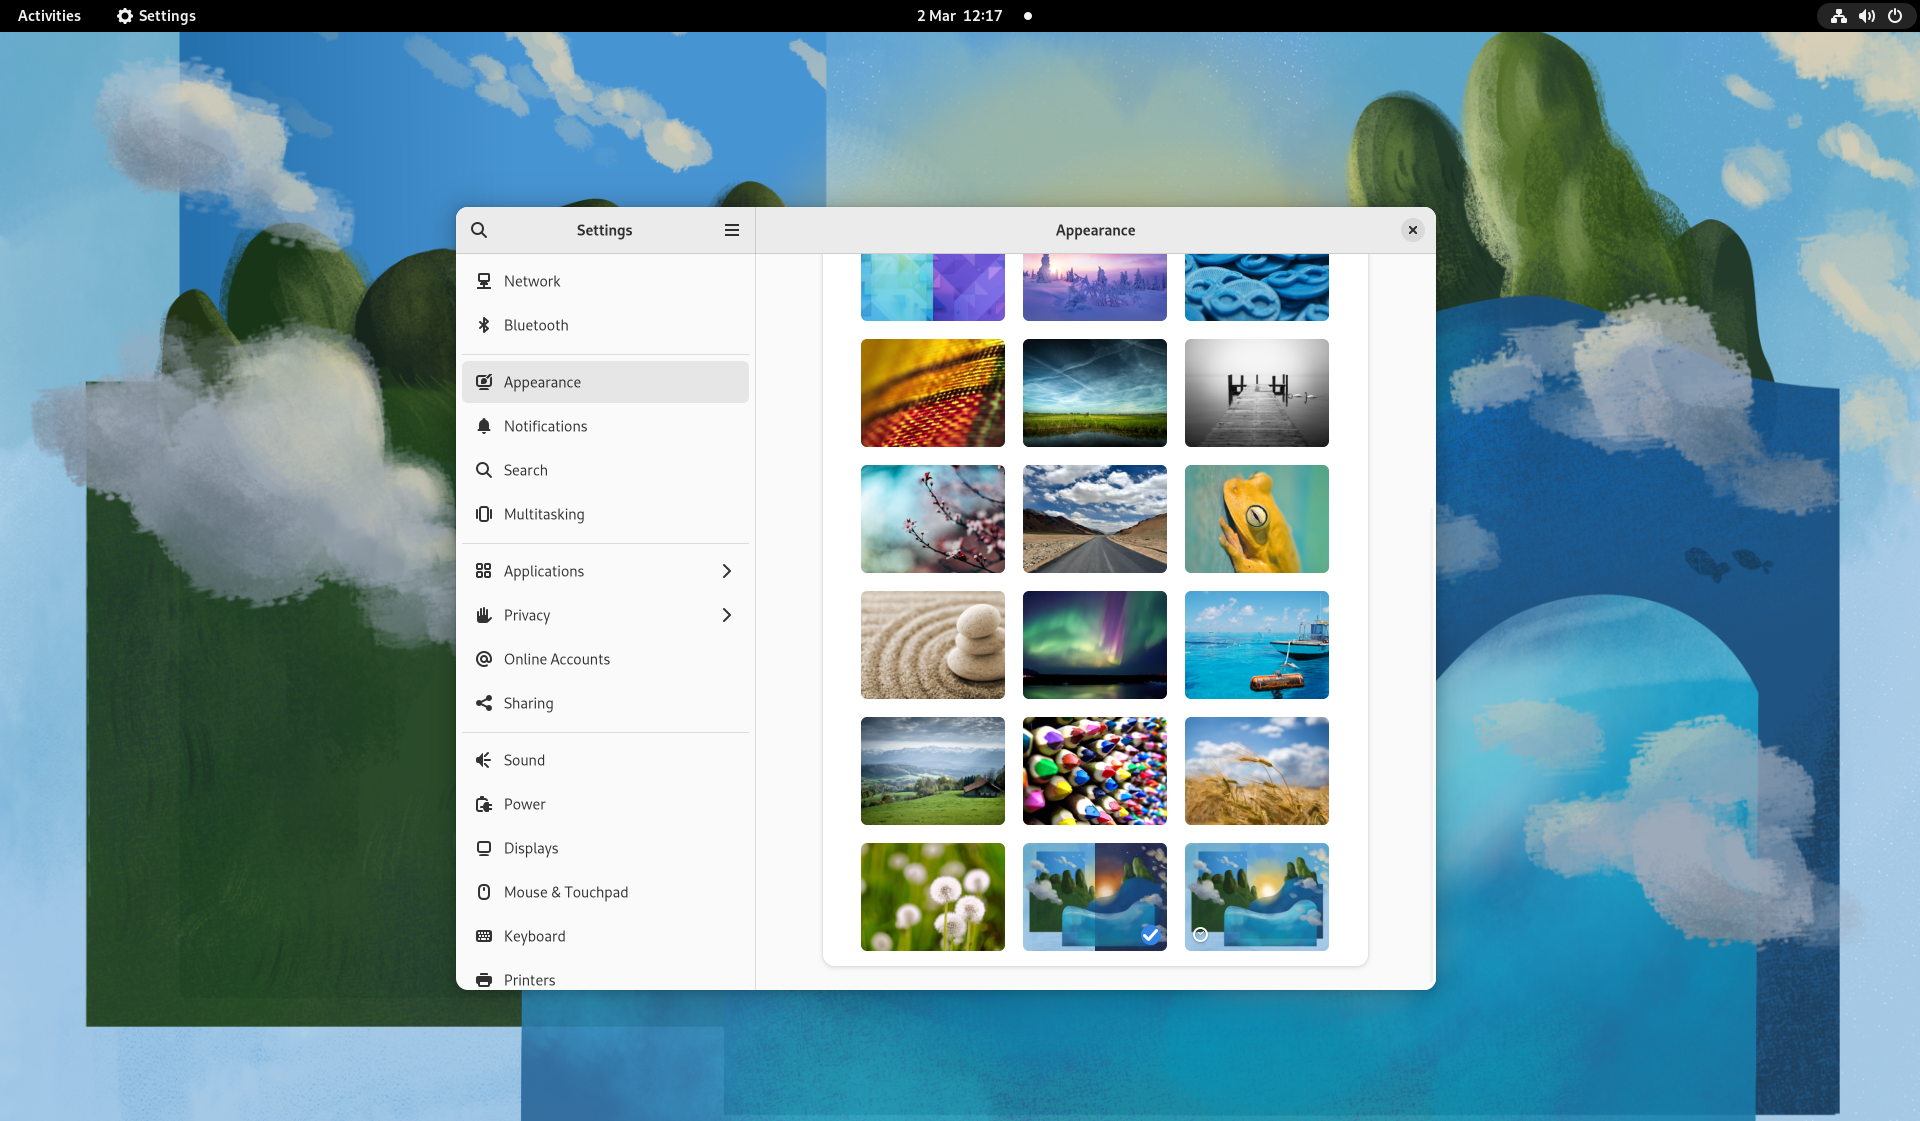Select the dandelions wallpaper
The image size is (1920, 1121).
(933, 897)
